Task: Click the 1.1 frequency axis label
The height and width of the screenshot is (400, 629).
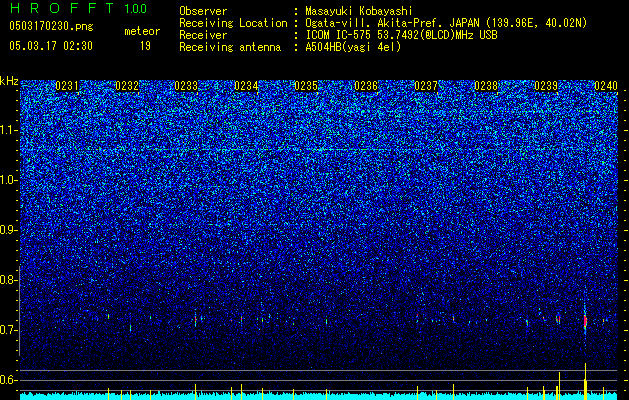Action: 9,130
